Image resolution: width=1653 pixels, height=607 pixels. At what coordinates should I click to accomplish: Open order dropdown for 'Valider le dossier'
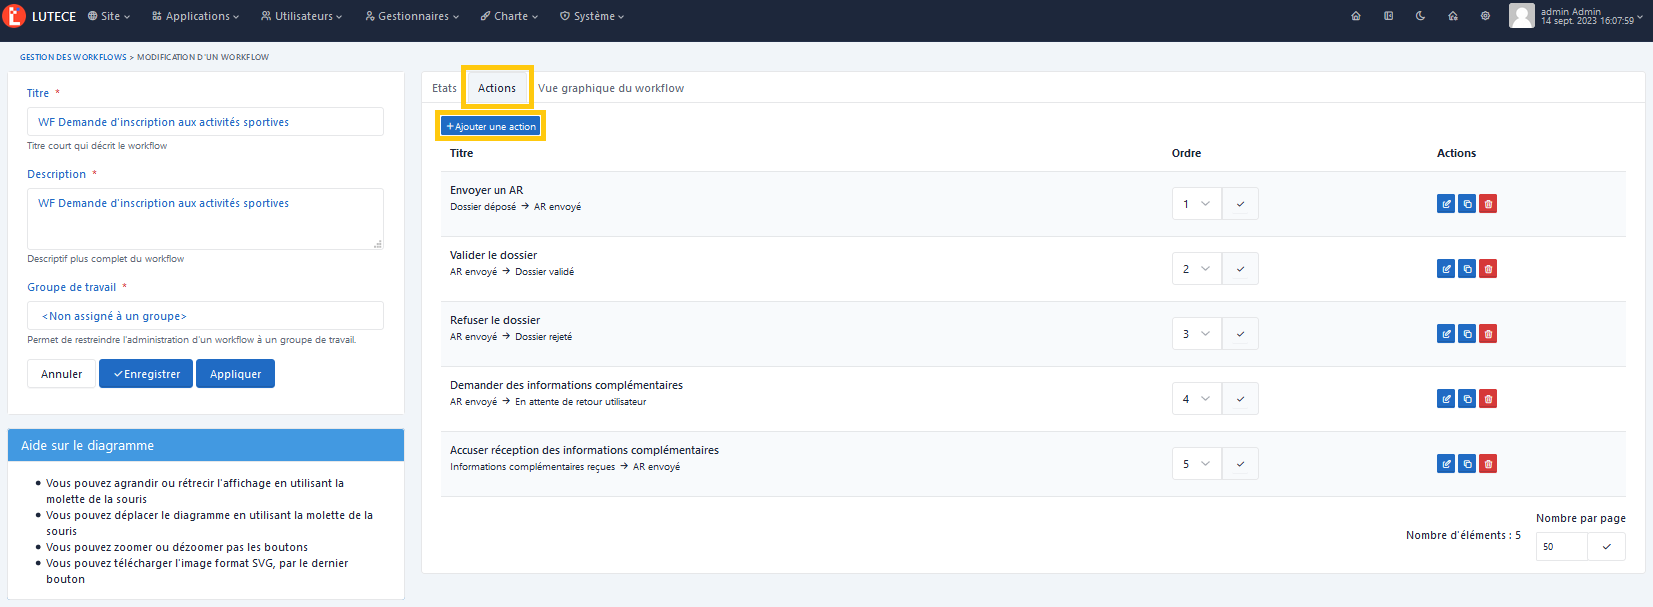coord(1196,269)
